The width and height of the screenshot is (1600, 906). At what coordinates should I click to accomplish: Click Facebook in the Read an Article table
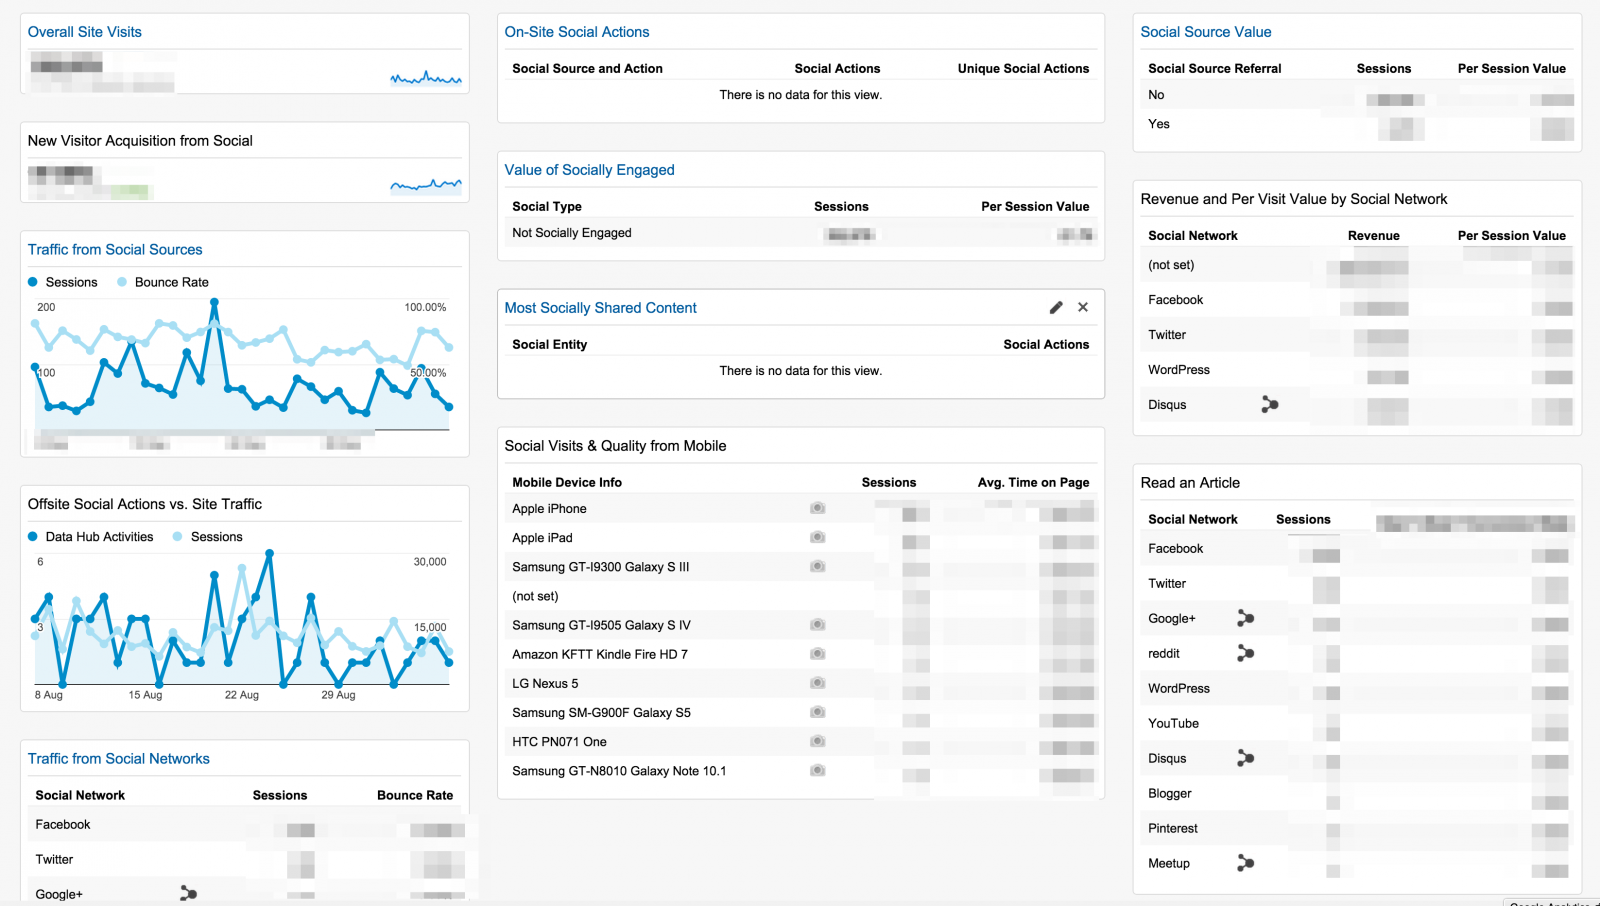tap(1176, 549)
